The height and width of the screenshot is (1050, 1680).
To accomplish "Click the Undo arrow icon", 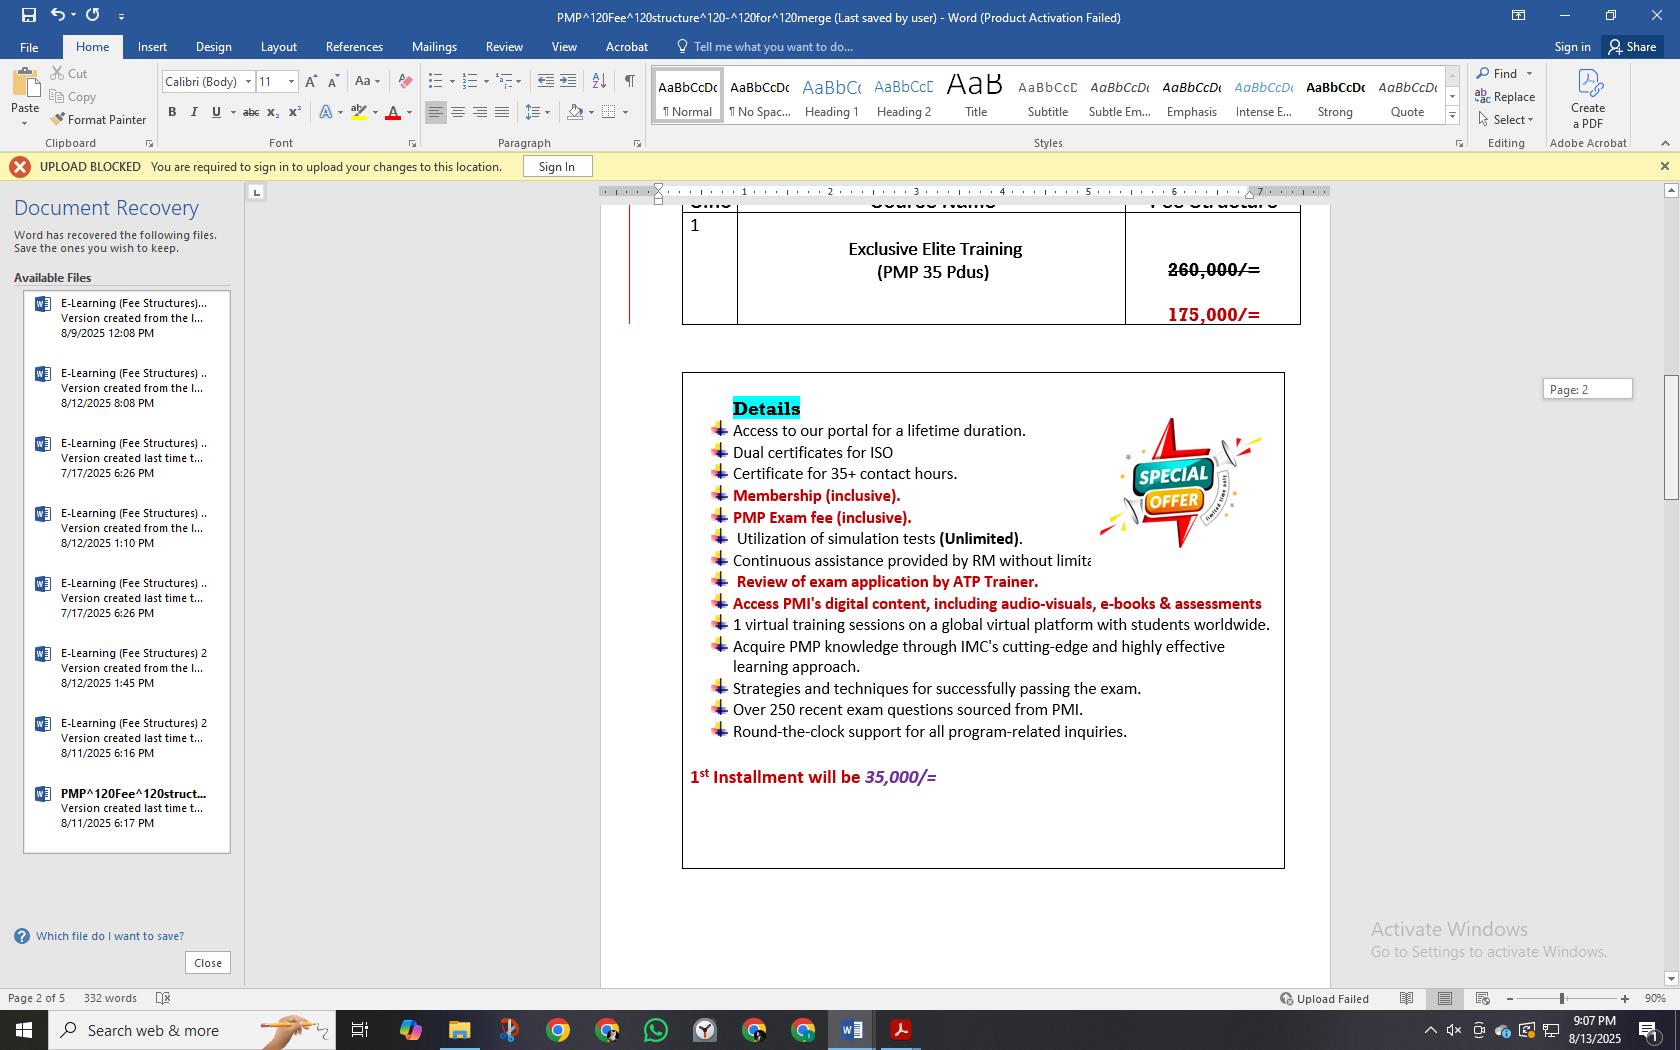I will click(x=58, y=15).
